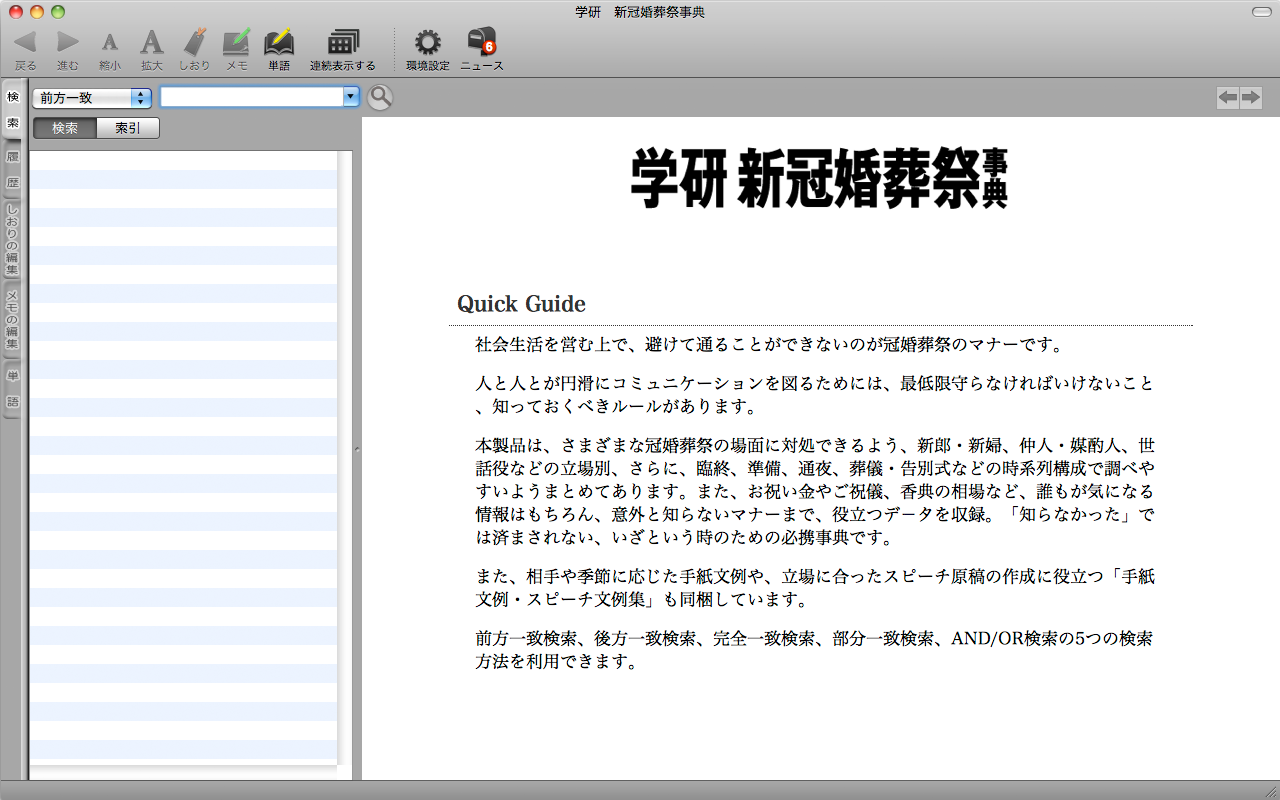Open the メモ note icon

(x=236, y=43)
